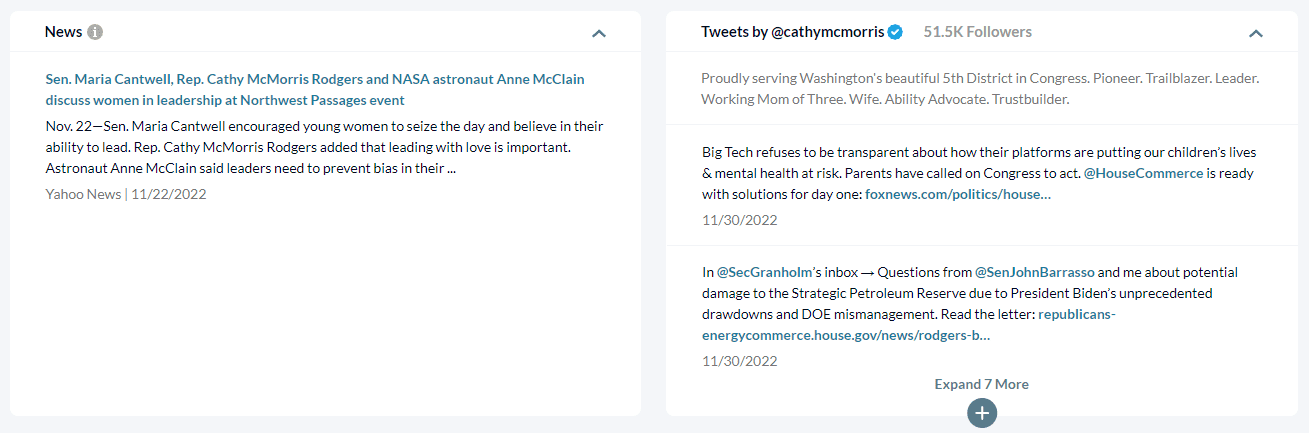The height and width of the screenshot is (433, 1309).
Task: Click the news summary starting 'Nov. 22'
Action: click(x=324, y=147)
